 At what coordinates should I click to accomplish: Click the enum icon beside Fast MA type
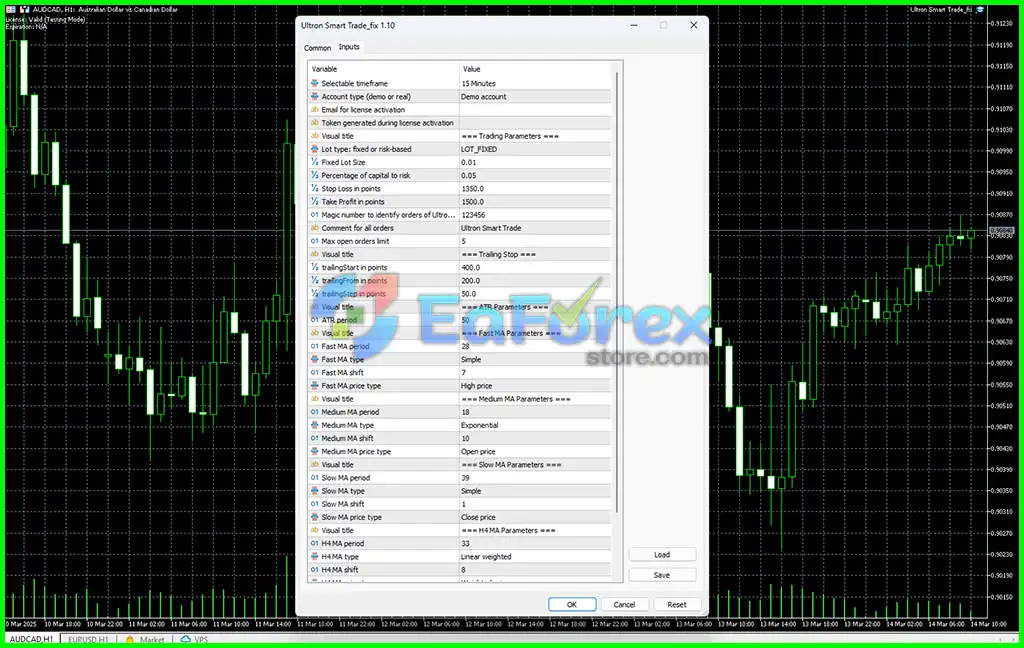(315, 359)
